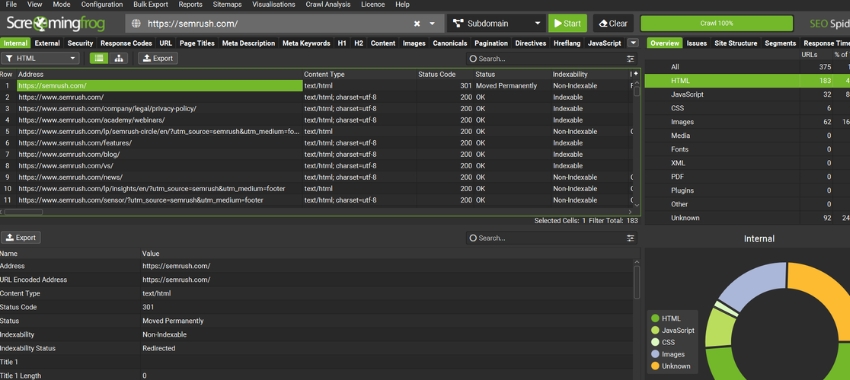Viewport: 850px width, 380px height.
Task: Click the HTML green legend swatch
Action: coord(655,319)
